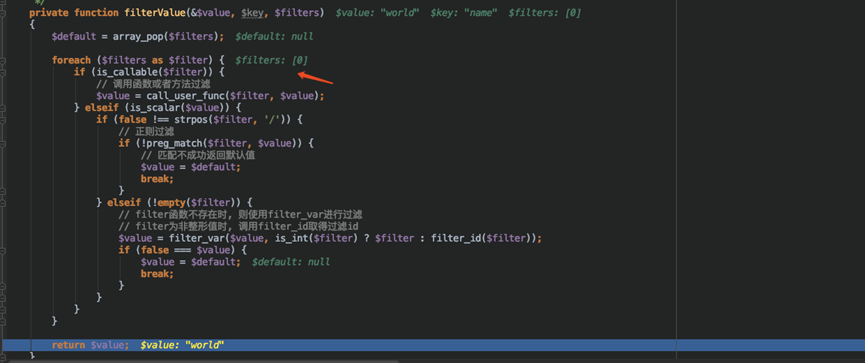The width and height of the screenshot is (865, 363).
Task: Click the inline hint $value: "world" on return line
Action: click(x=182, y=345)
